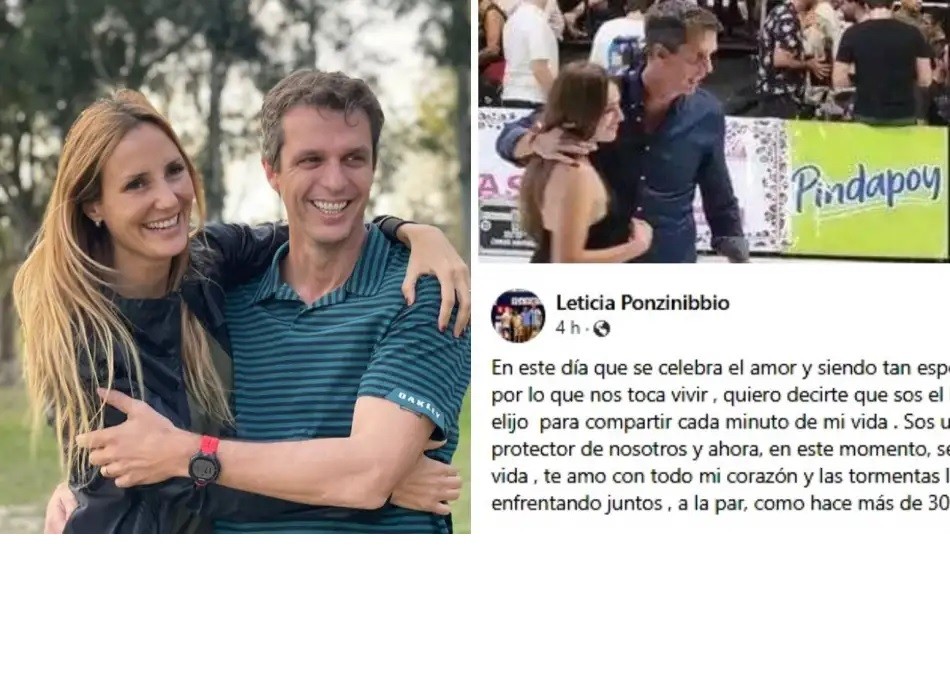Click the floral patterned banner beside Pindapoy
Viewport: 950px width, 680px height.
point(756,182)
